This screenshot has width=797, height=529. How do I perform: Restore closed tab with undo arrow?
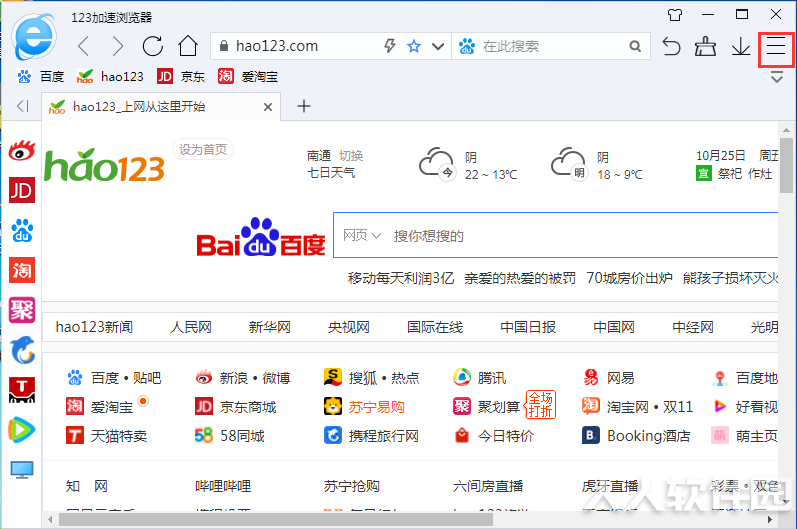671,46
